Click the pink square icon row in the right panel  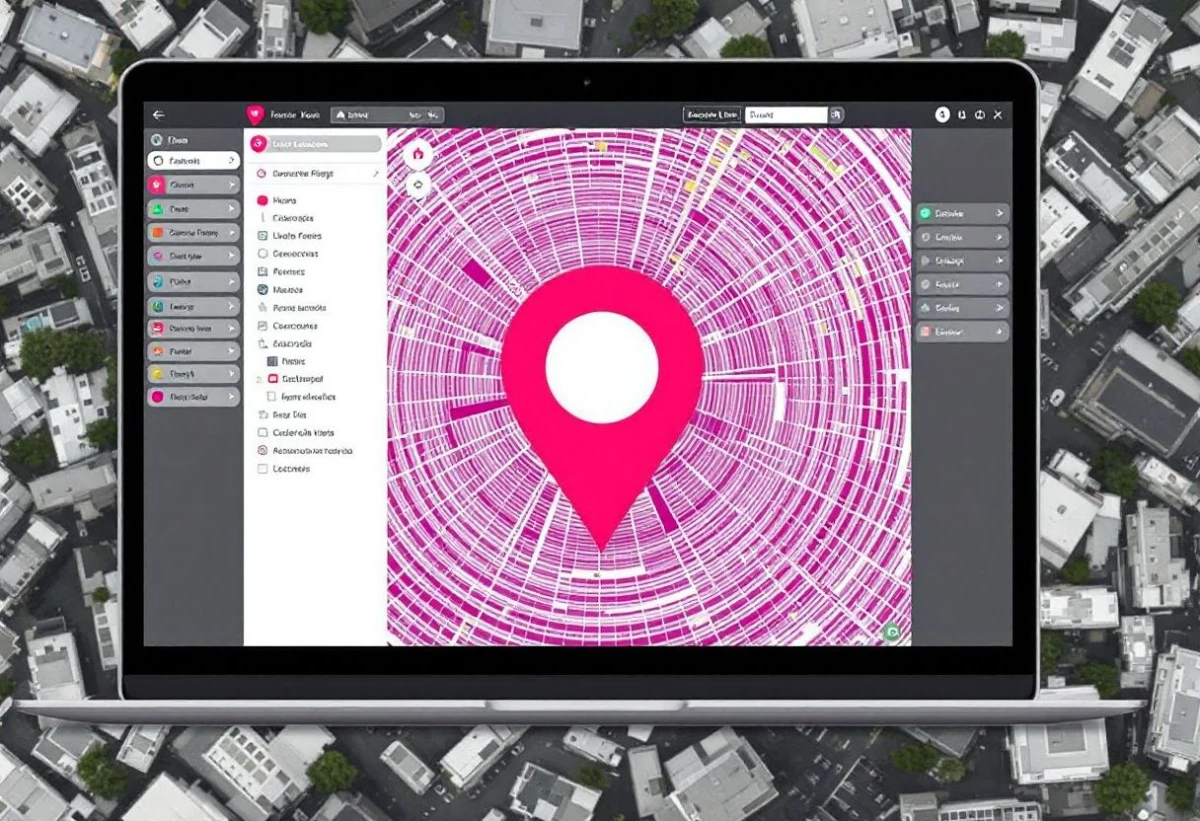962,332
